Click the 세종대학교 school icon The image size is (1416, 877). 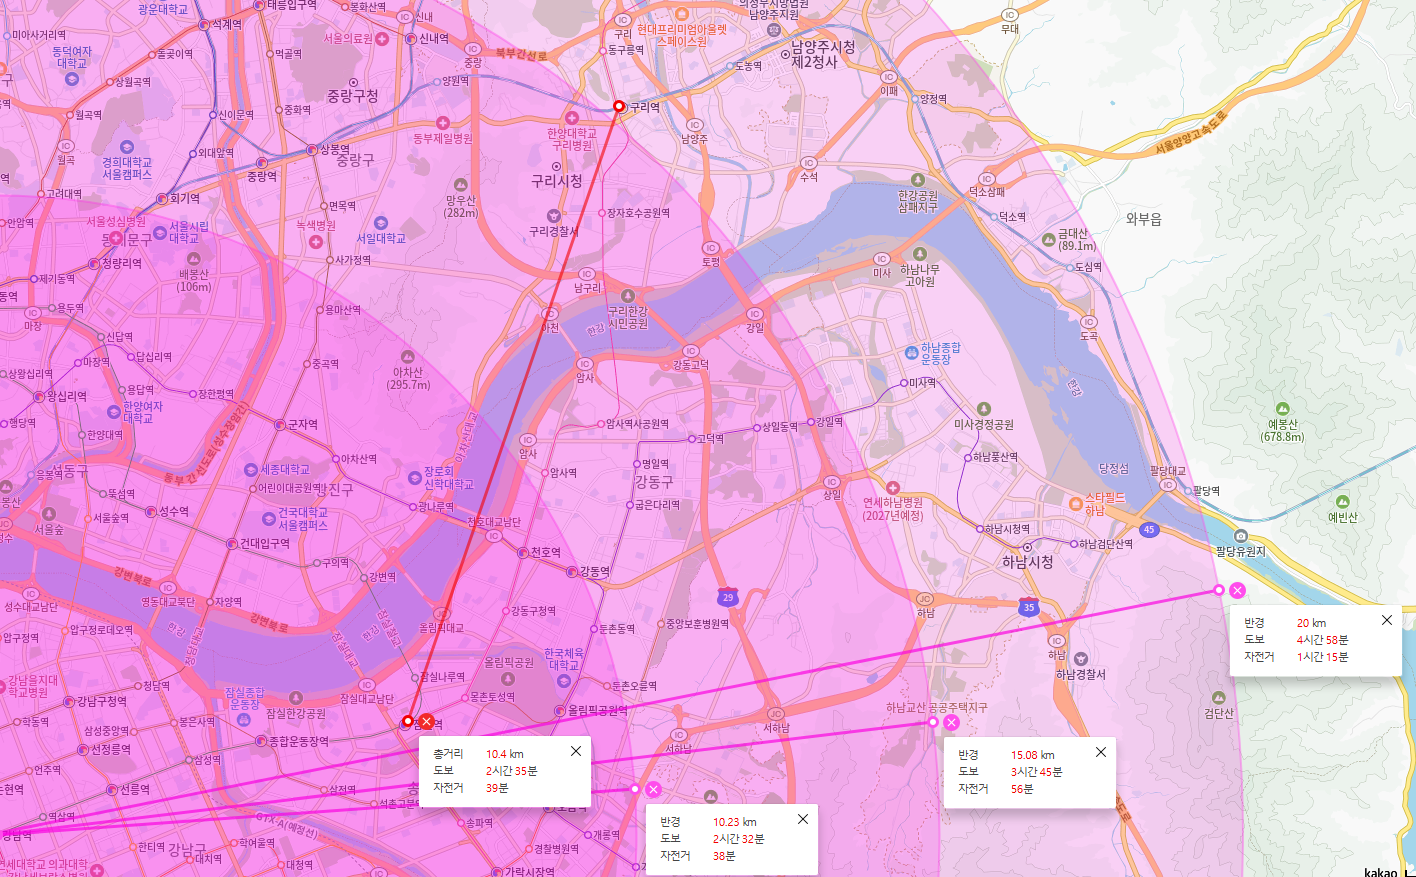point(251,469)
